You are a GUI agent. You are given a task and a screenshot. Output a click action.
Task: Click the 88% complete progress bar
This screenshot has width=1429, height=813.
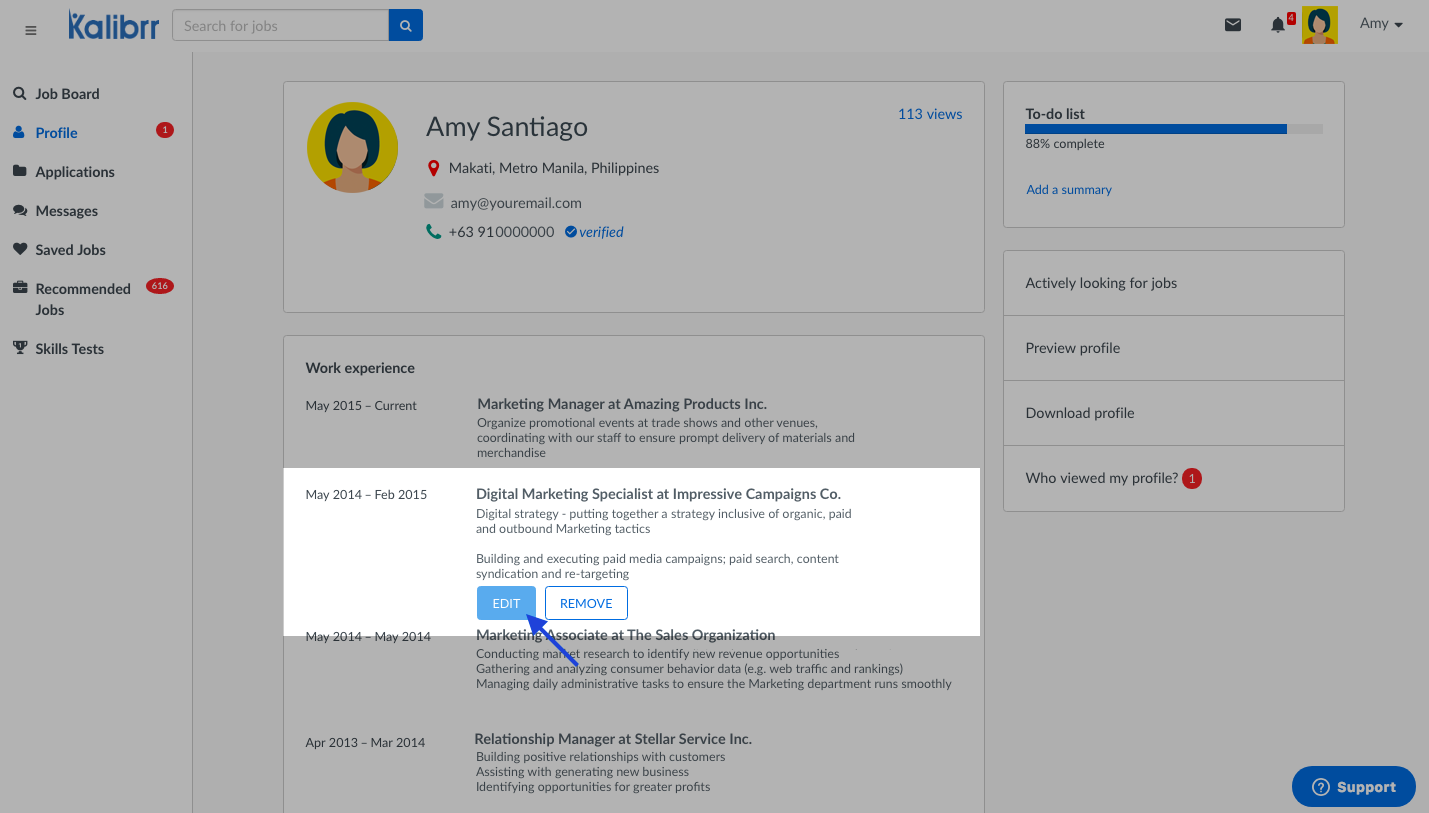tap(1173, 129)
